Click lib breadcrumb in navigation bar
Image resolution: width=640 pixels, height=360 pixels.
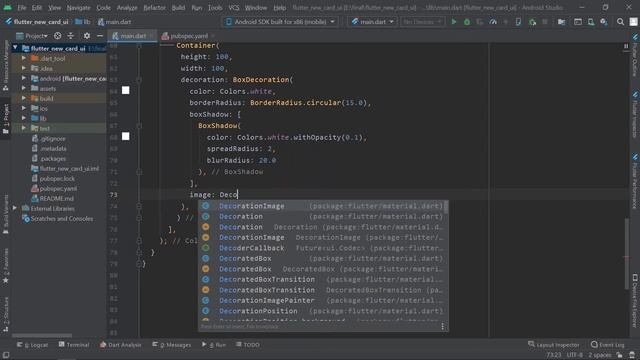tap(83, 22)
